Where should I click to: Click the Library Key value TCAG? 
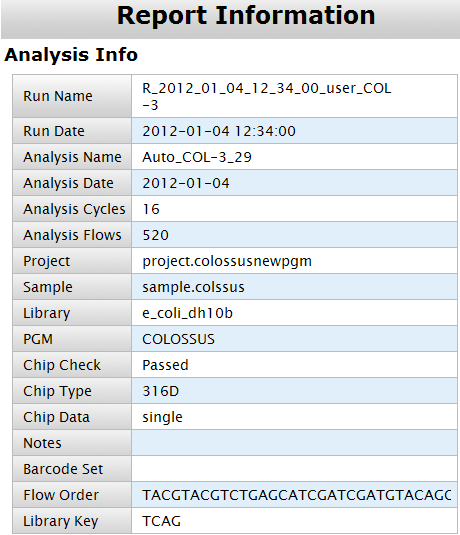tap(161, 521)
